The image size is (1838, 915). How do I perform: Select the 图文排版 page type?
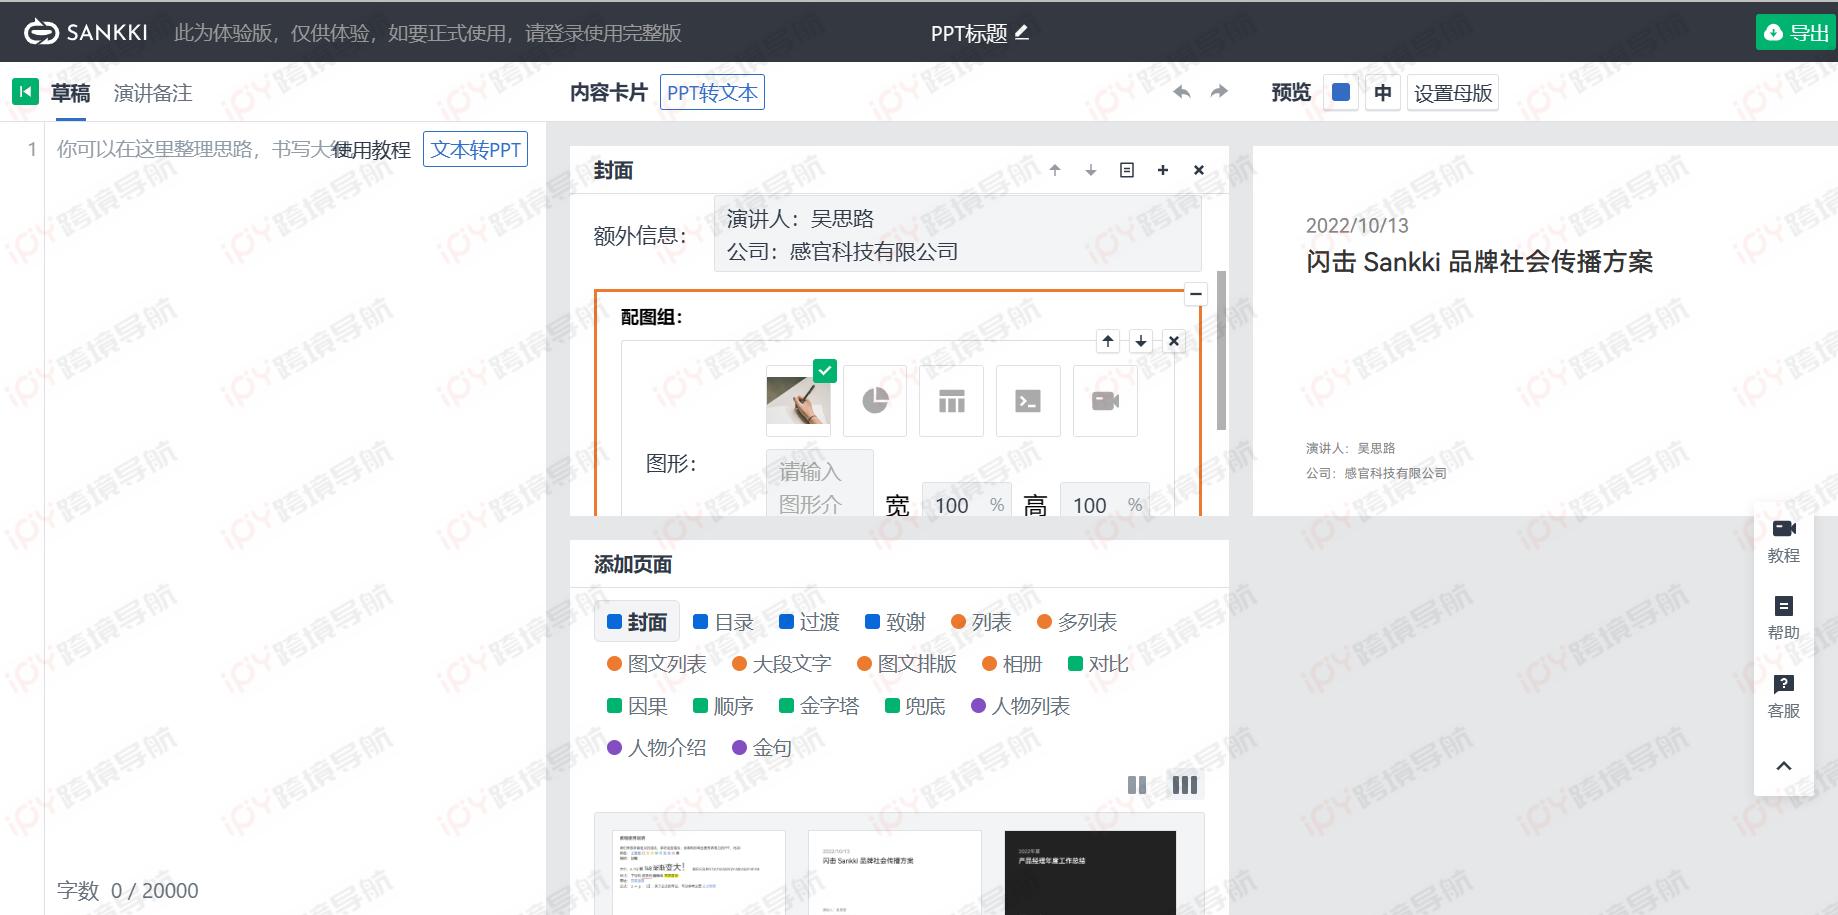click(x=907, y=664)
